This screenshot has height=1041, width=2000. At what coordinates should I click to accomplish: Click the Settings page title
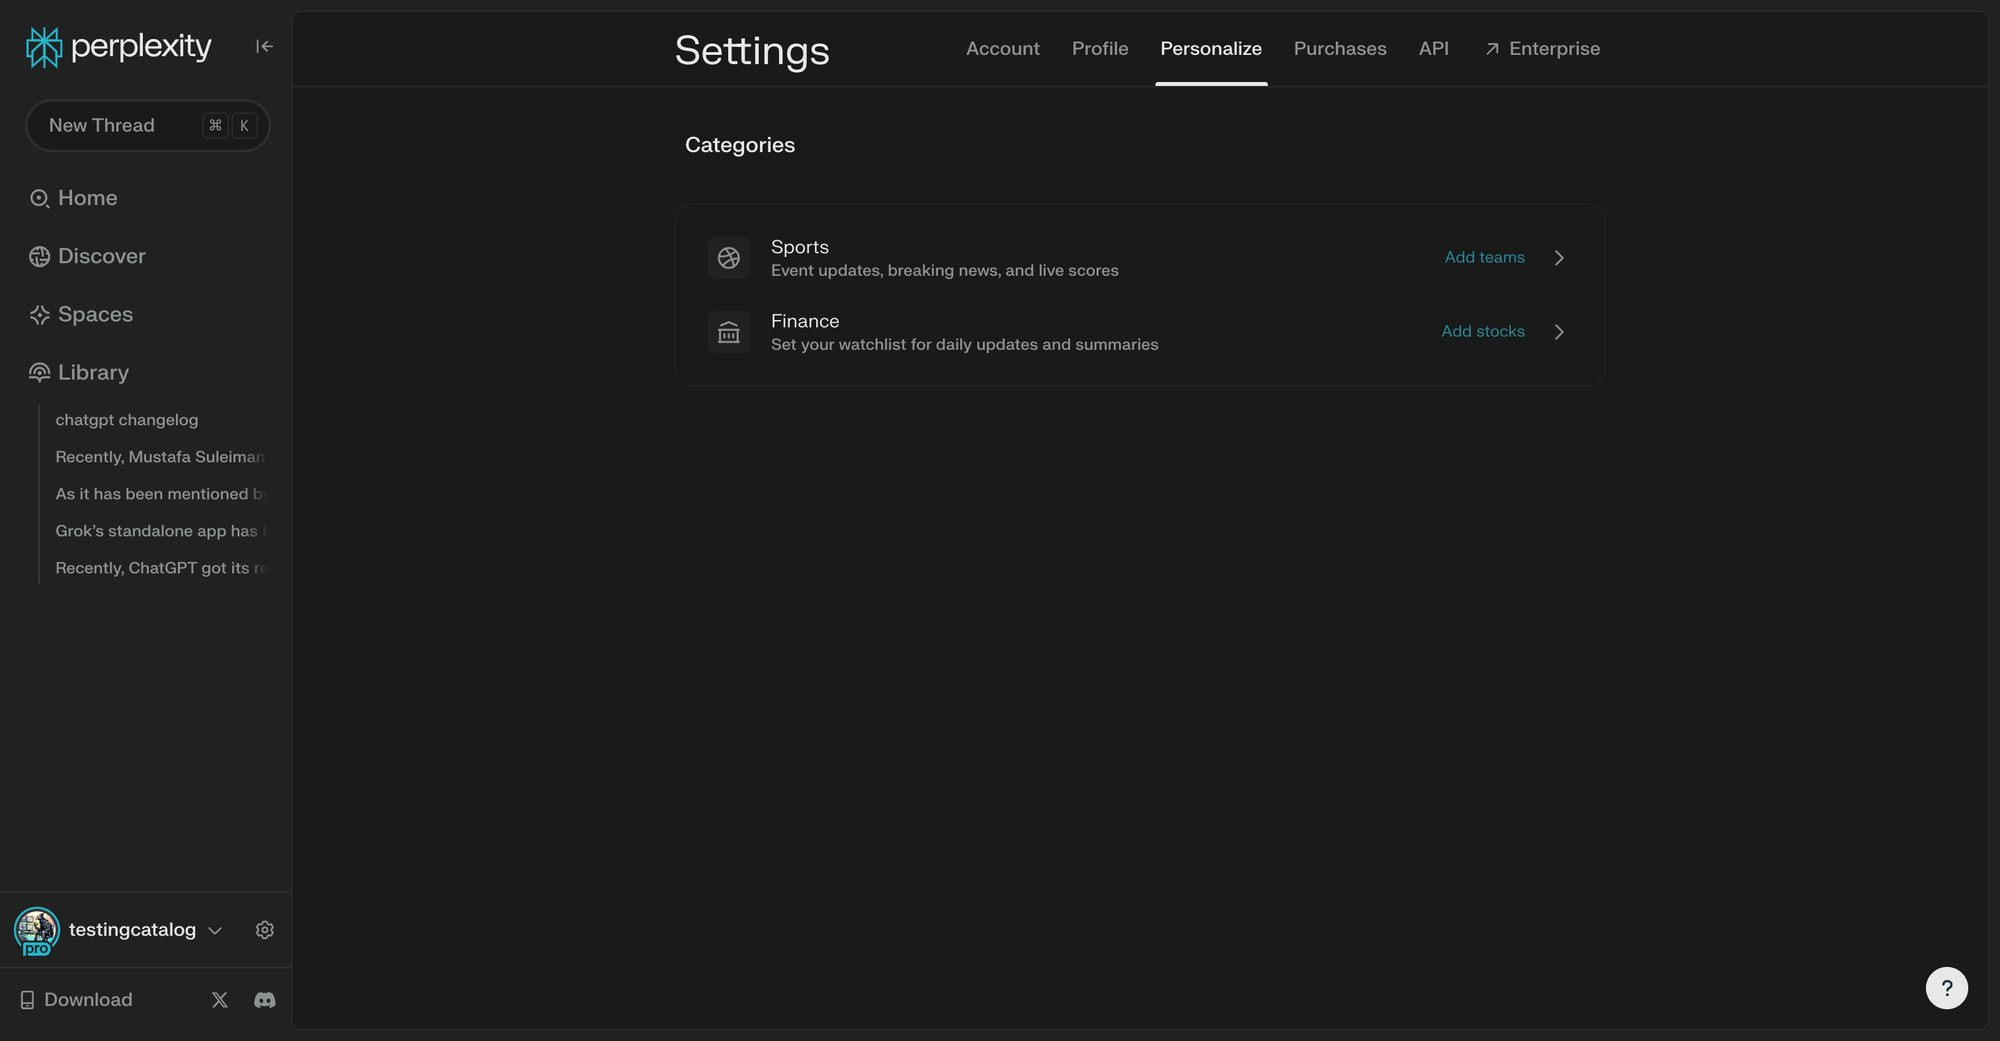click(752, 50)
